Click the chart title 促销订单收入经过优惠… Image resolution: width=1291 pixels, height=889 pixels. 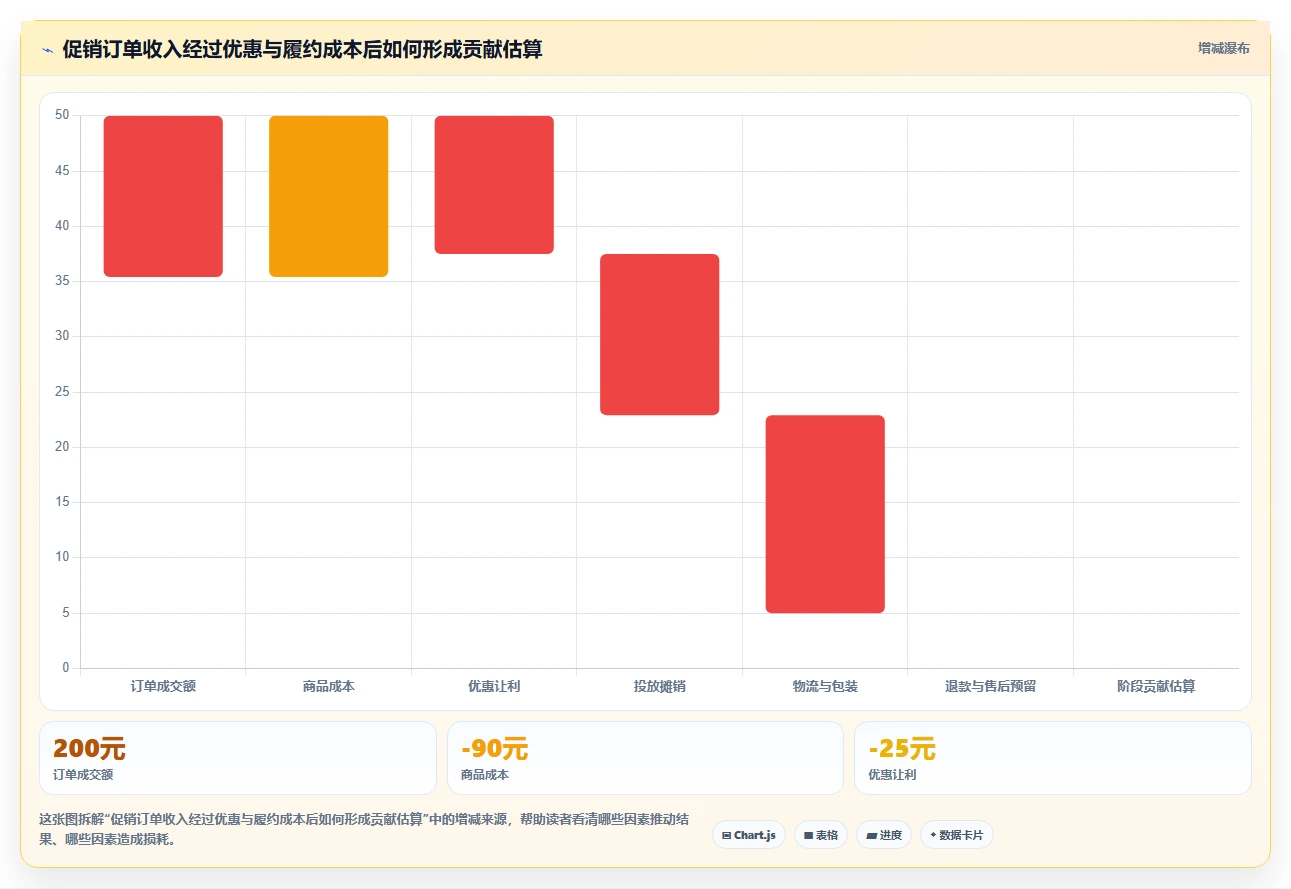click(x=302, y=49)
